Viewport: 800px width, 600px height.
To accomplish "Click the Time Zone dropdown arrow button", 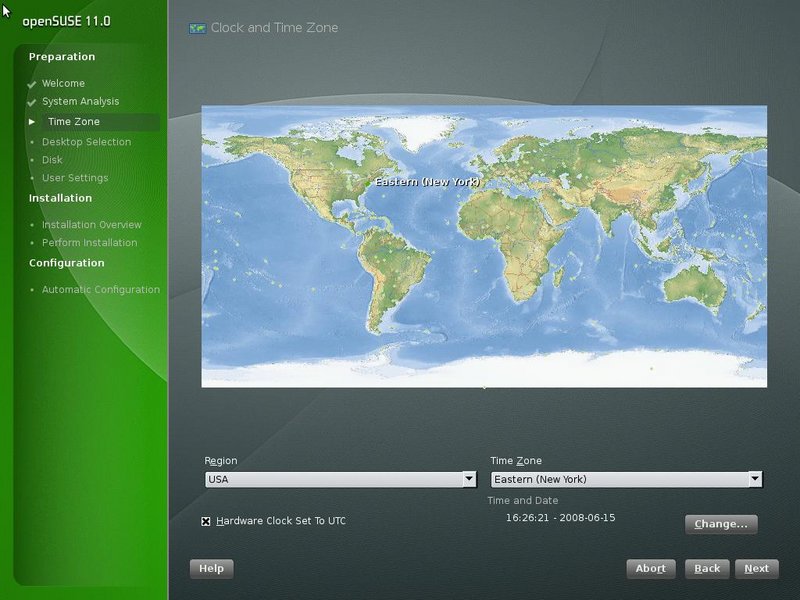I will click(755, 479).
